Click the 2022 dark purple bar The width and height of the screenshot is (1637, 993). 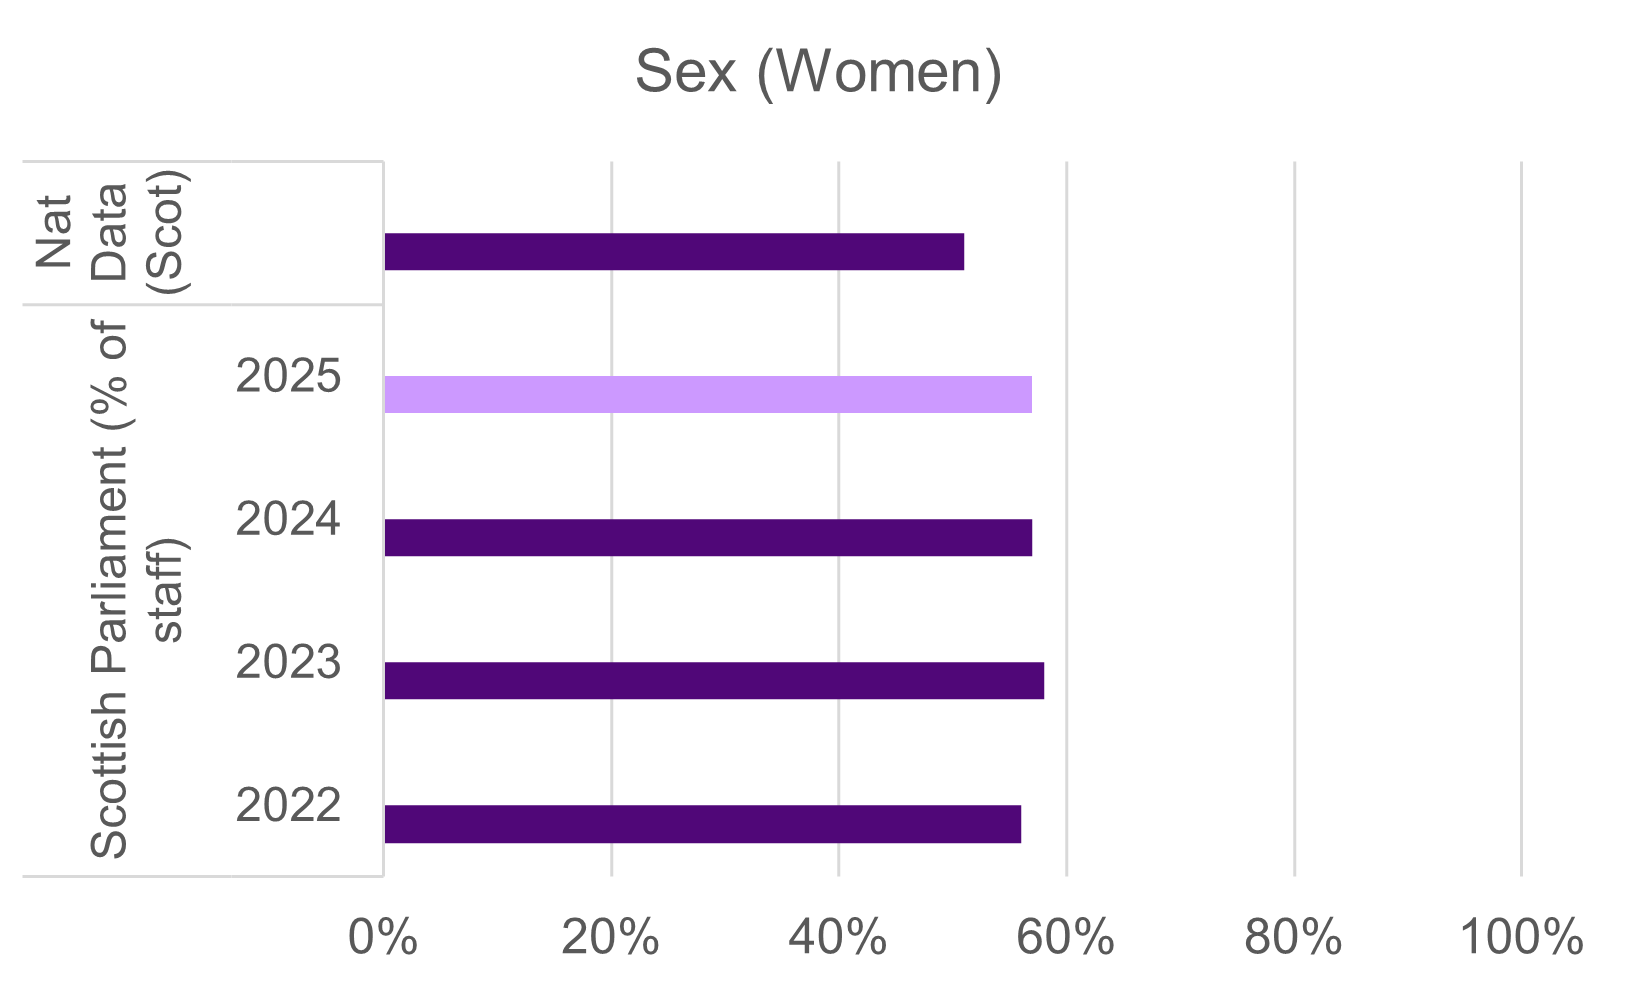(702, 824)
